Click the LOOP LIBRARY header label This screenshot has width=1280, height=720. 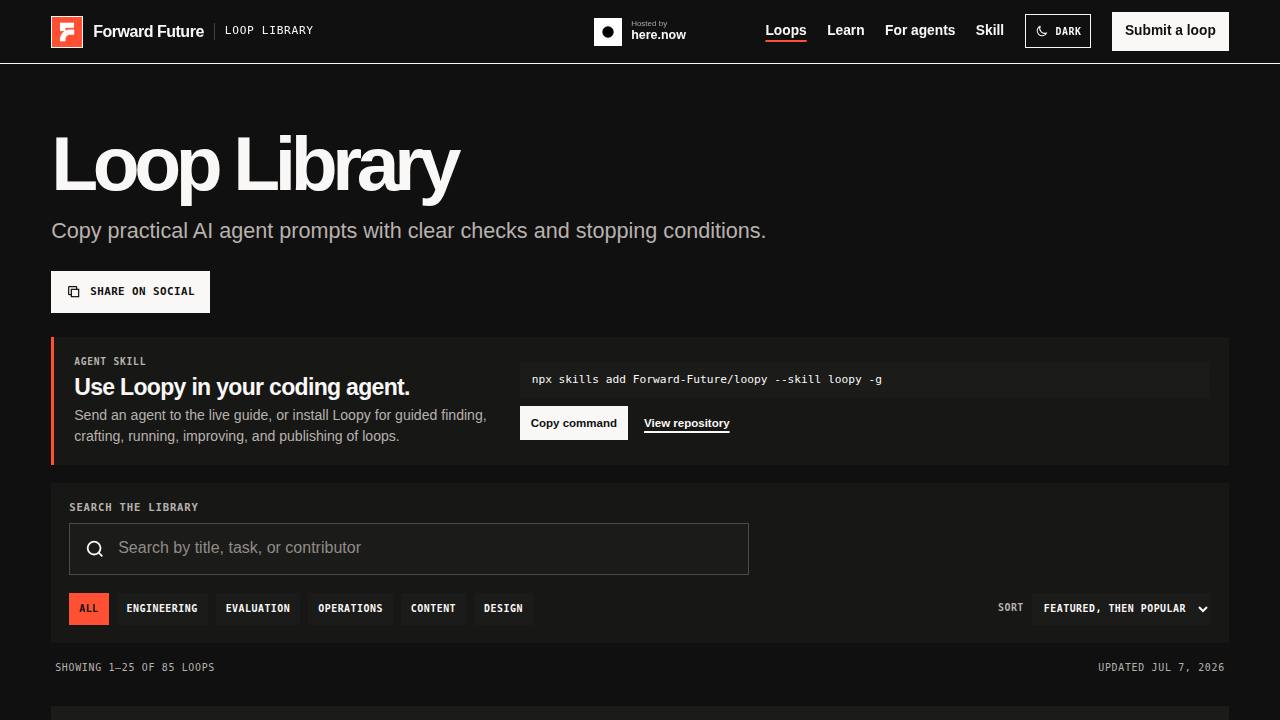[269, 31]
